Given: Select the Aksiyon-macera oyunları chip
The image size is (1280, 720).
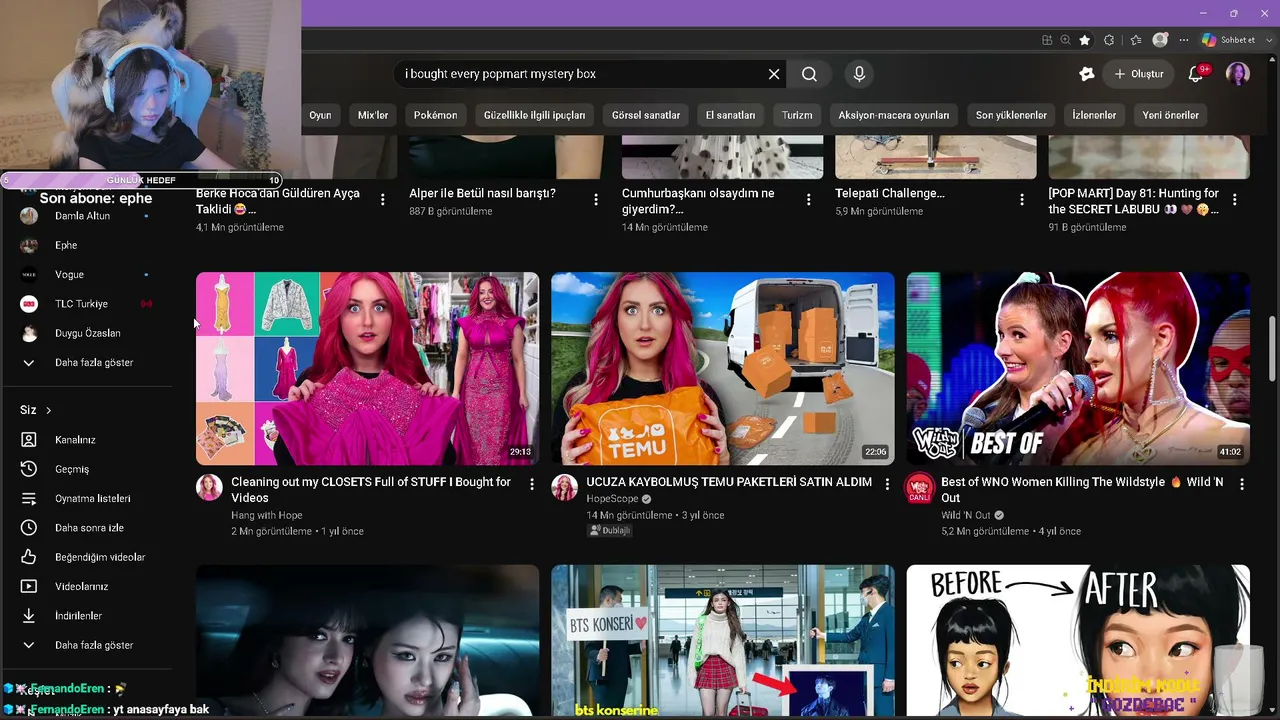Looking at the screenshot, I should click(x=894, y=115).
